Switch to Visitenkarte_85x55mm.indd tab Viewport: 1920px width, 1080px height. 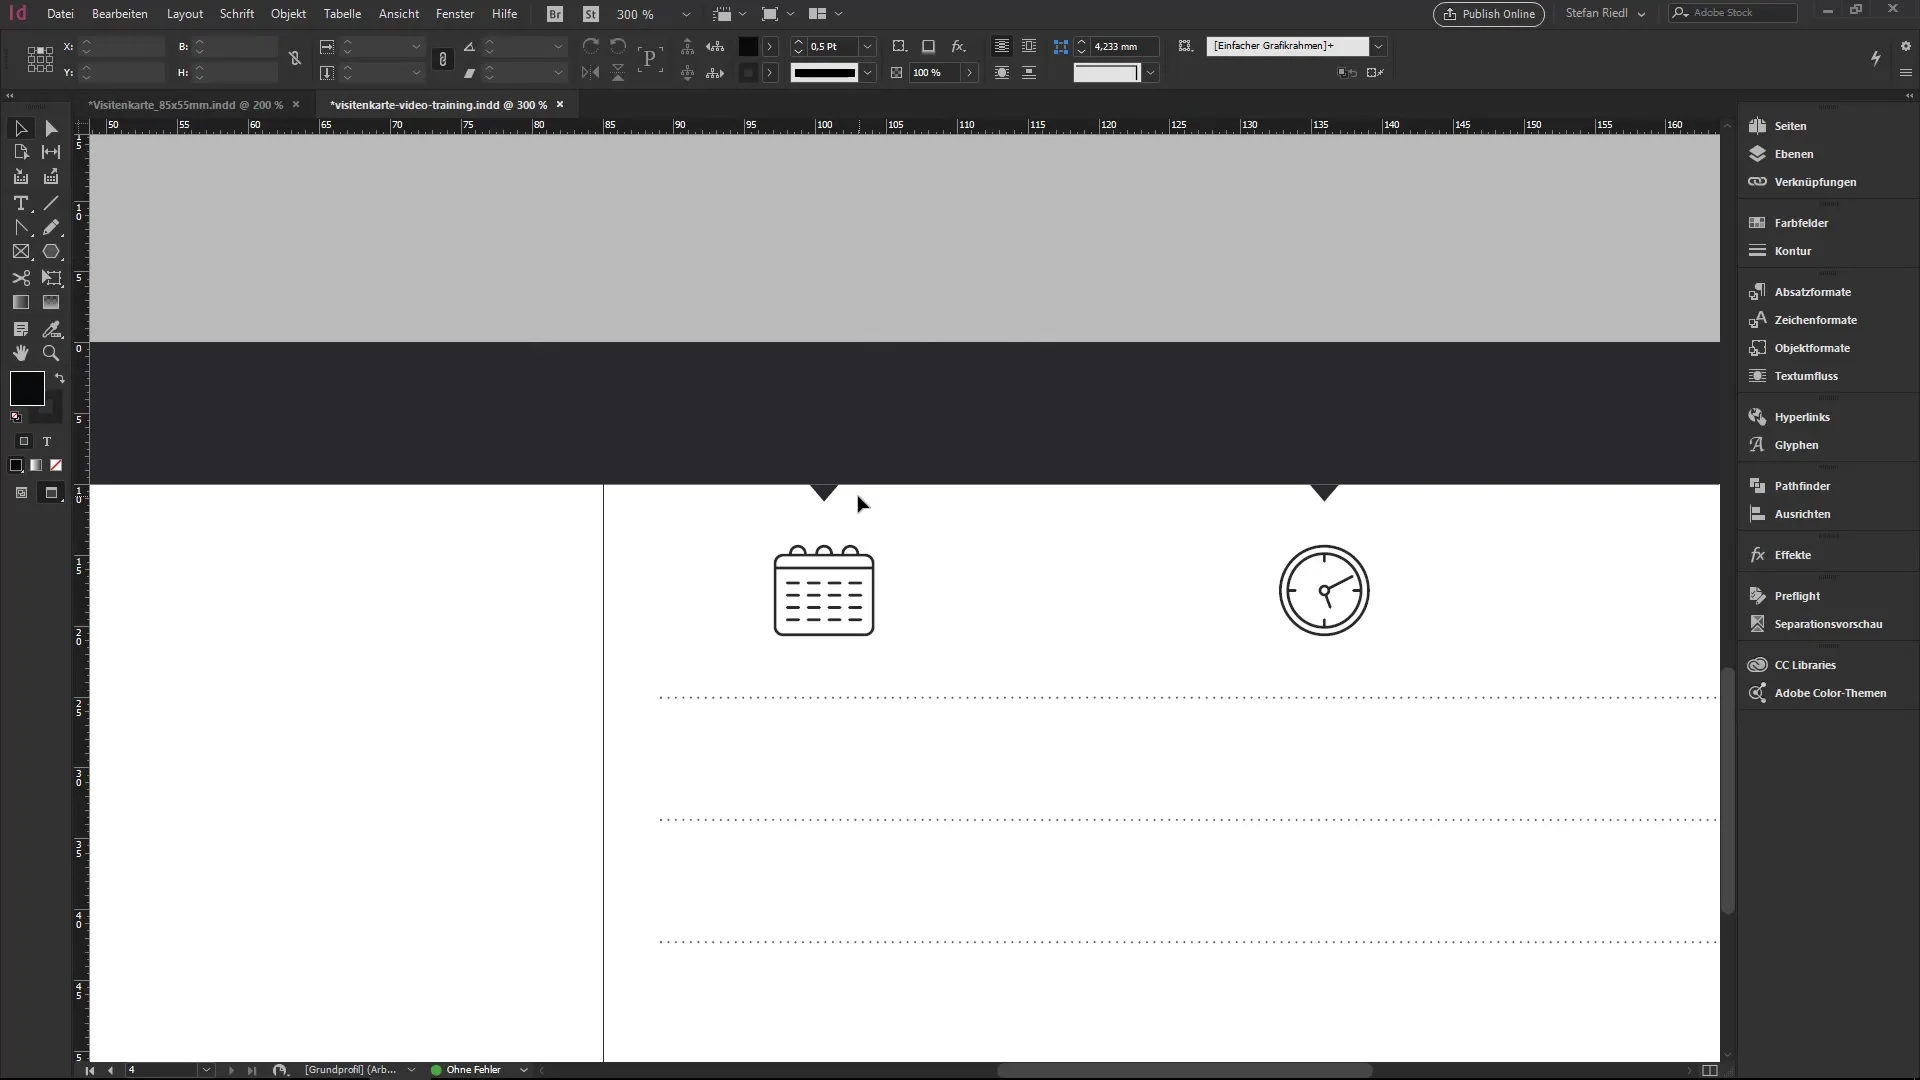185,104
